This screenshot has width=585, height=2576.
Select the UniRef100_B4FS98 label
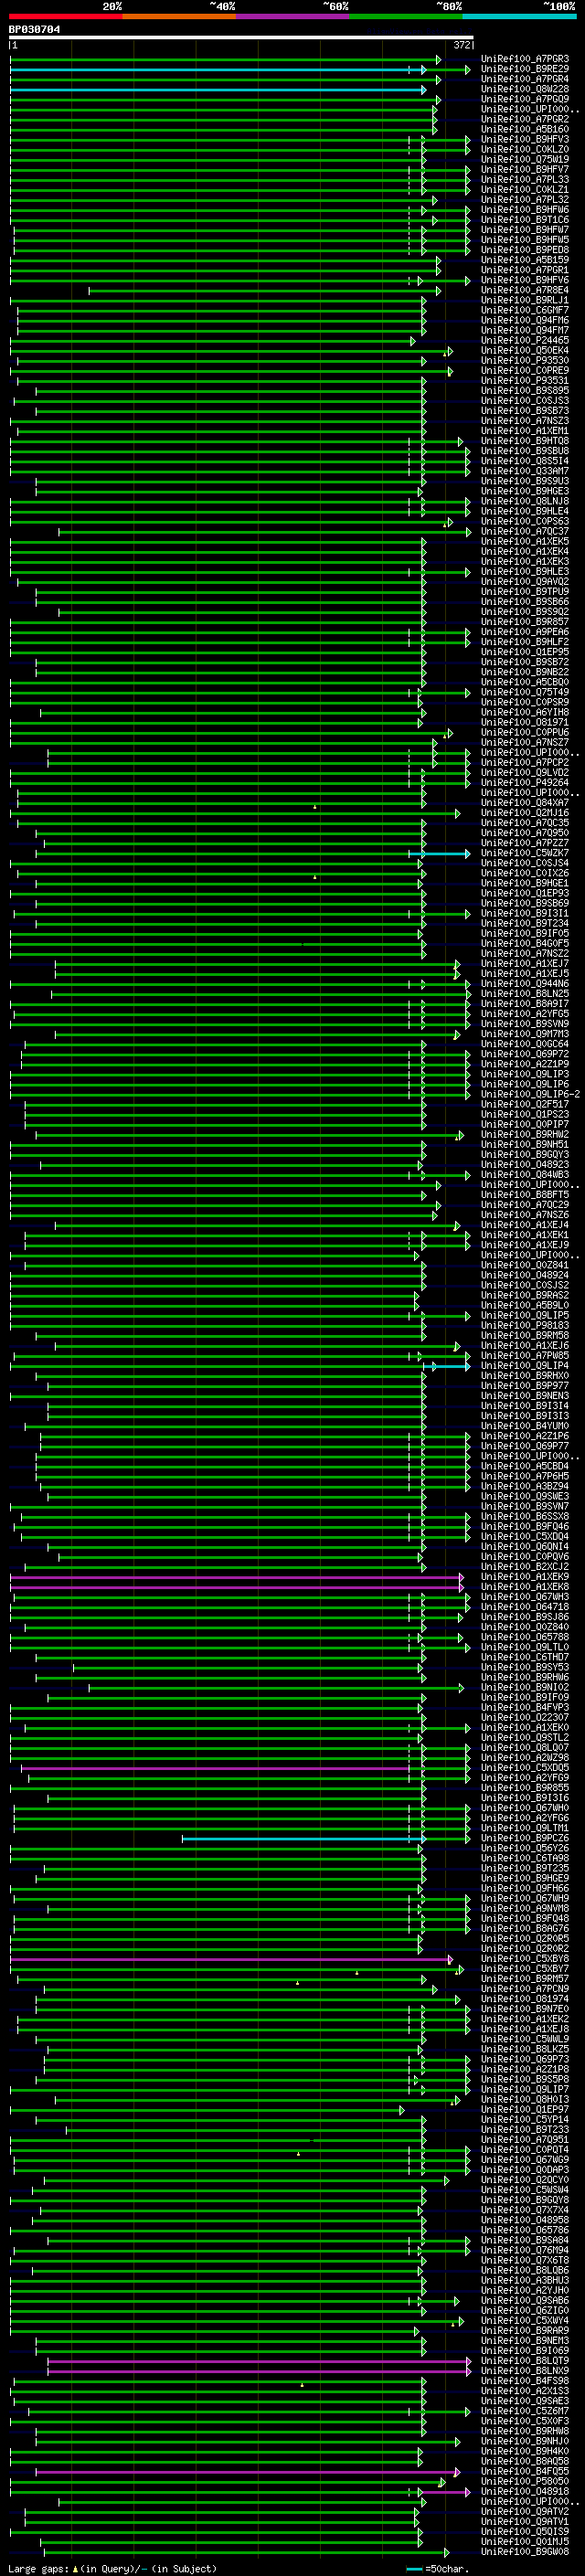[x=525, y=2381]
